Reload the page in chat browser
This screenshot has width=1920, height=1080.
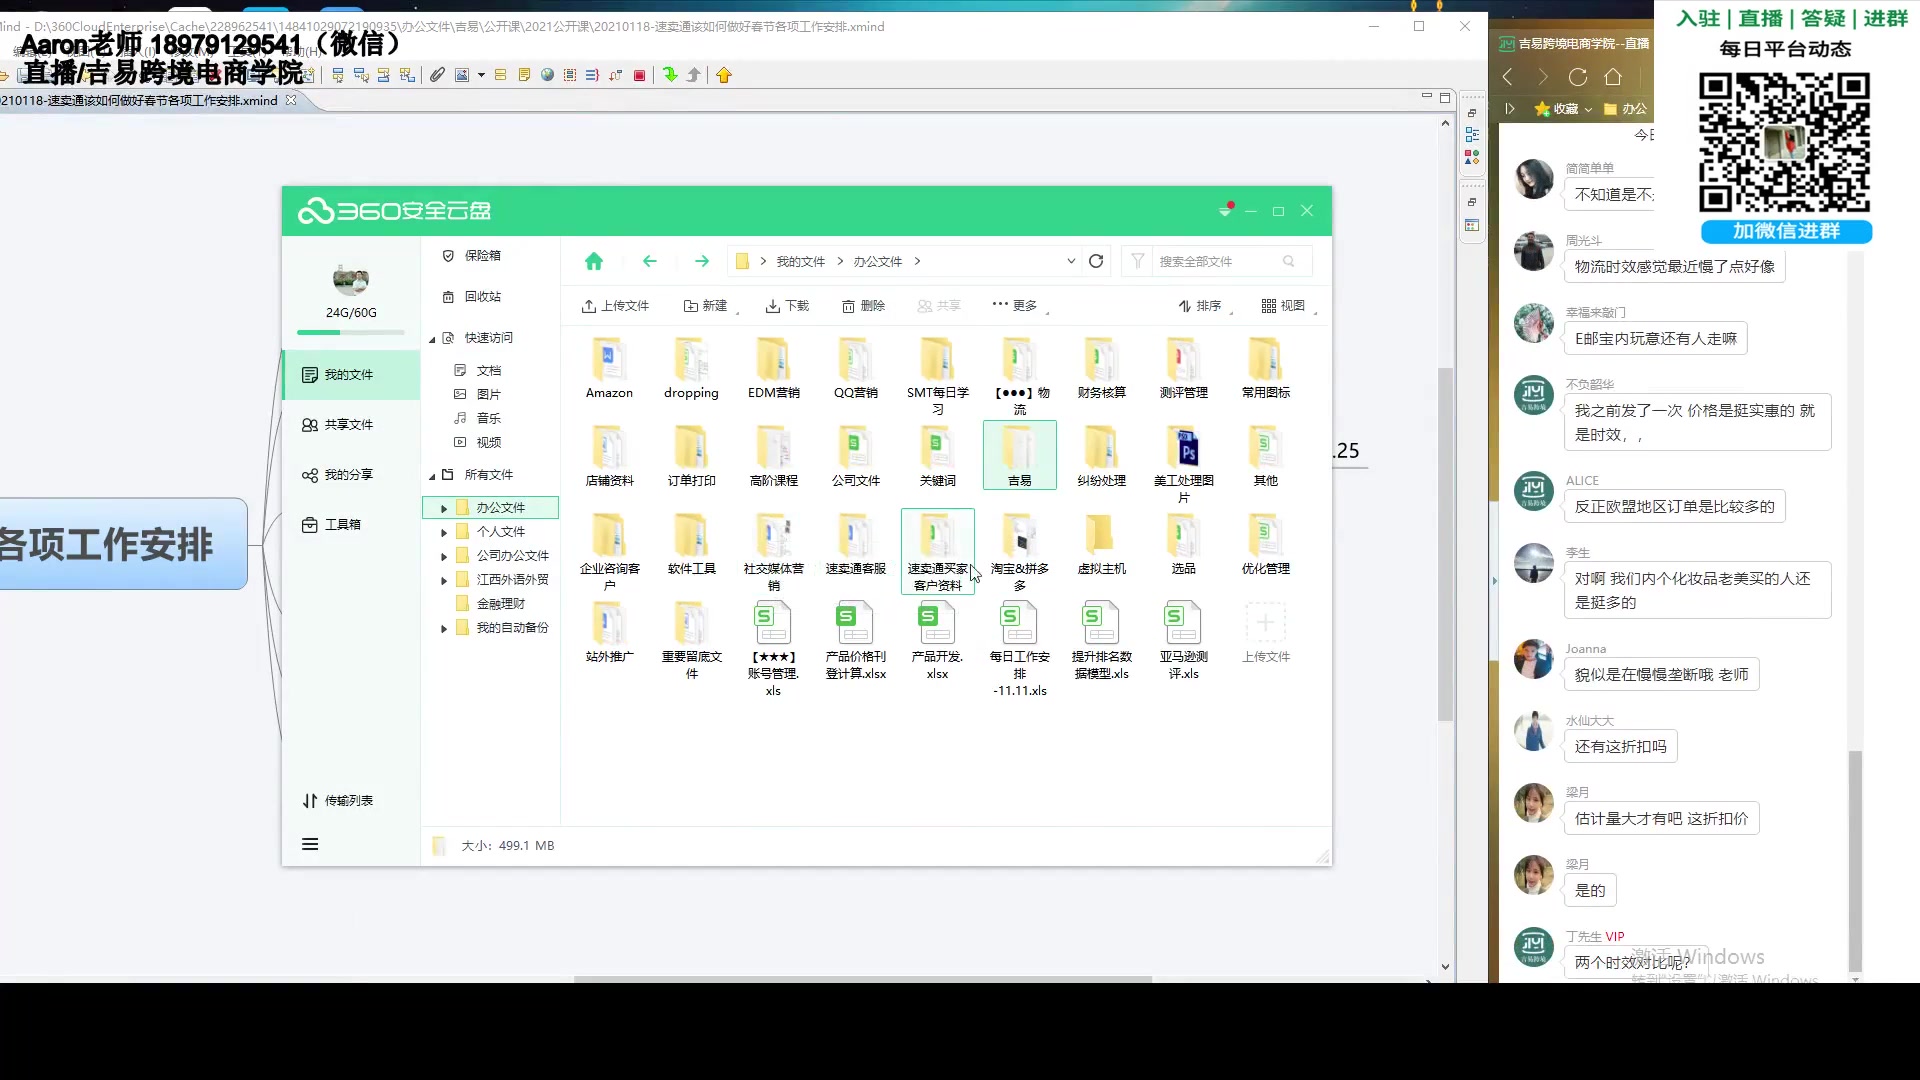(x=1577, y=77)
